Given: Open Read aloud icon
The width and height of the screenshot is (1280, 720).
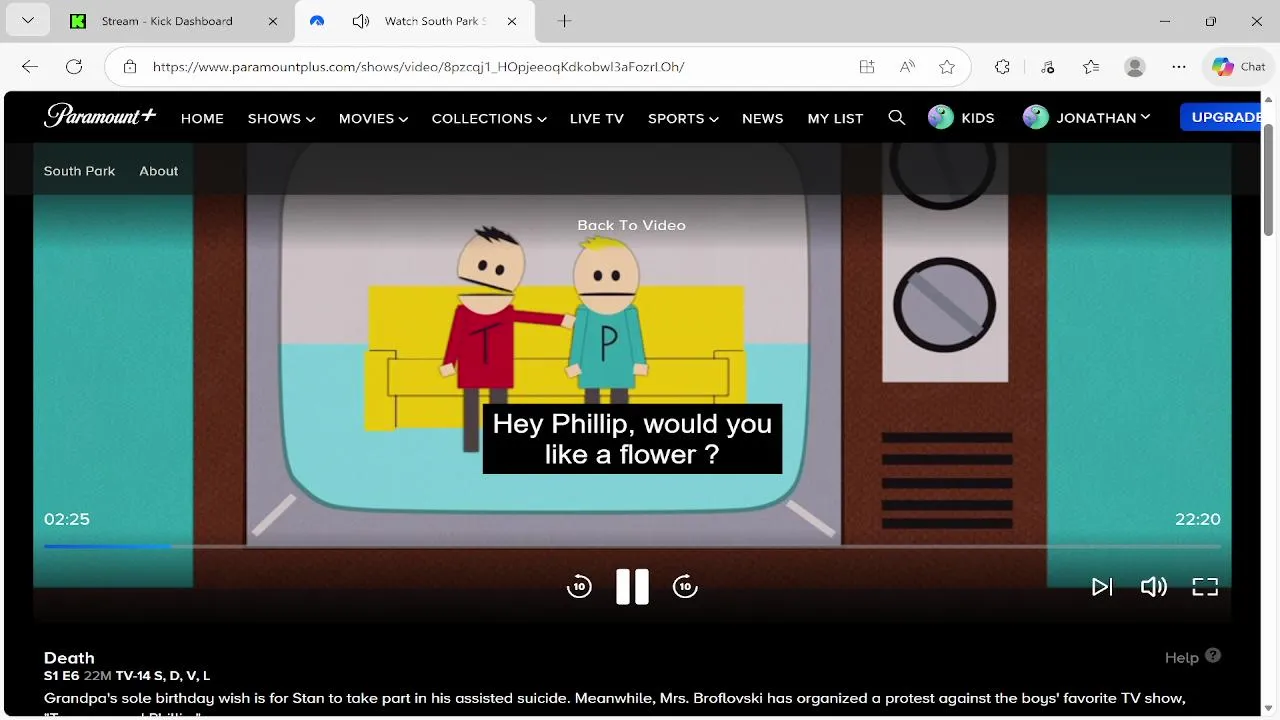Looking at the screenshot, I should click(907, 67).
